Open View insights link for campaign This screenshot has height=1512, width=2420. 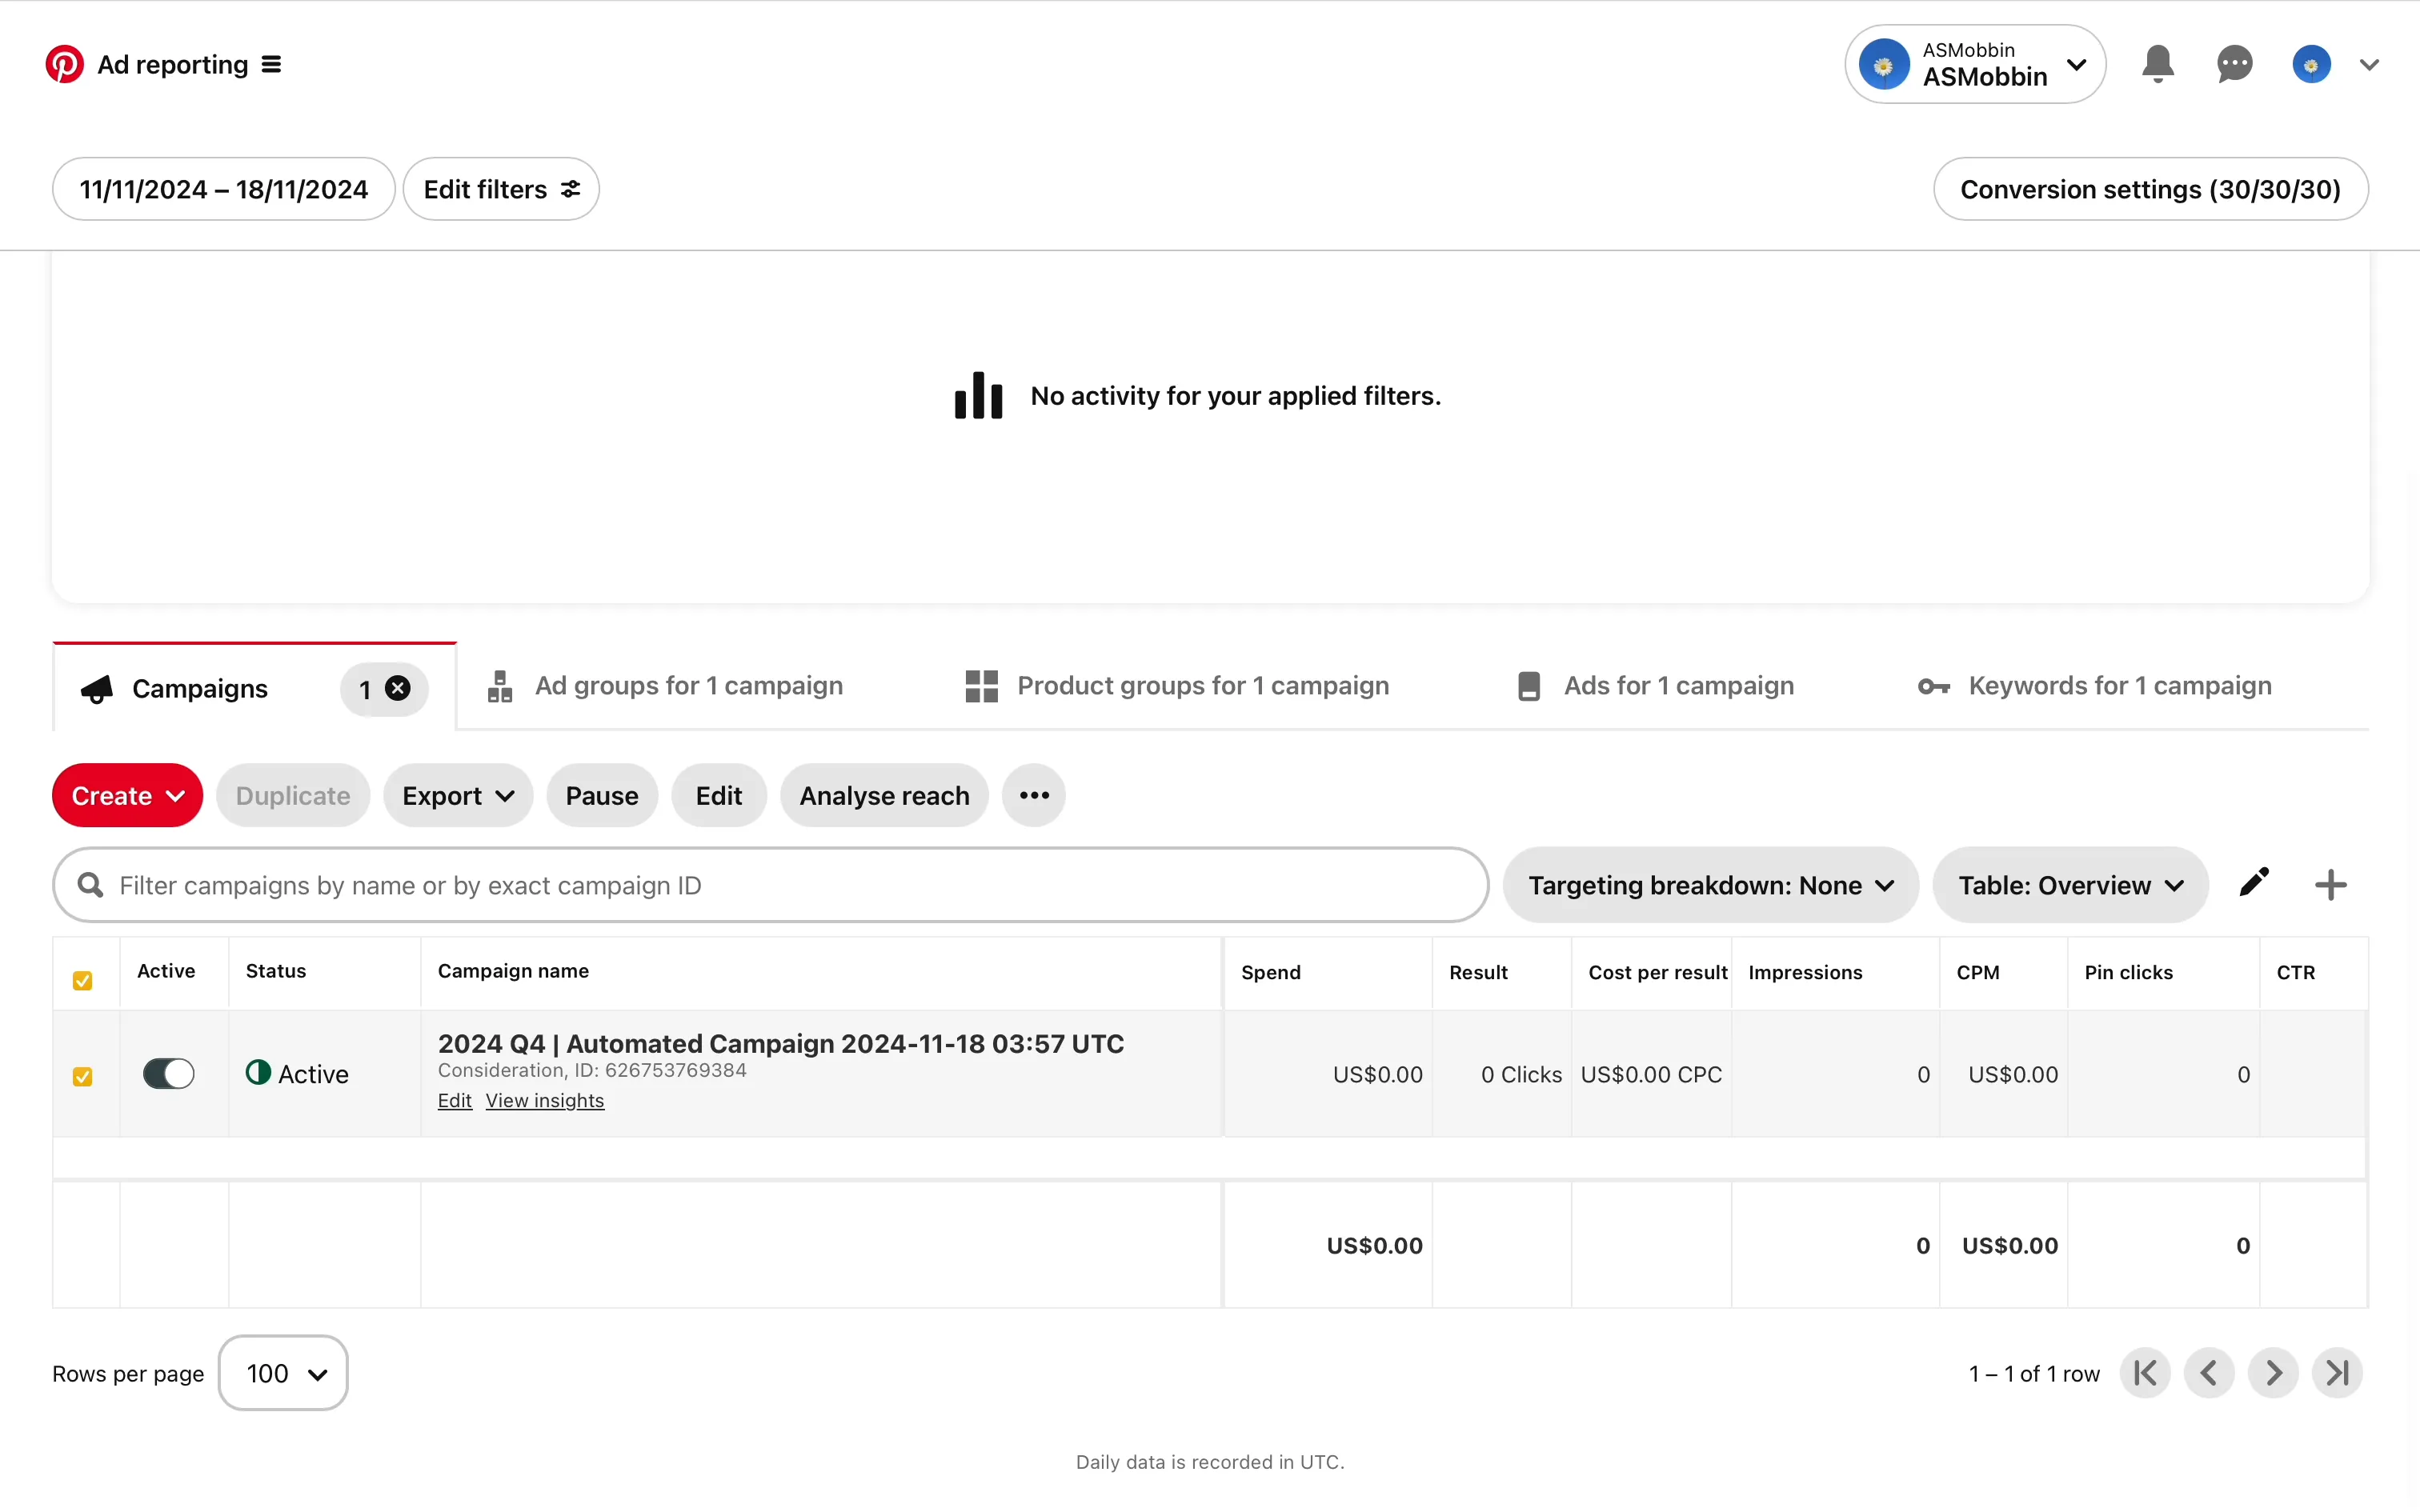pos(545,1100)
